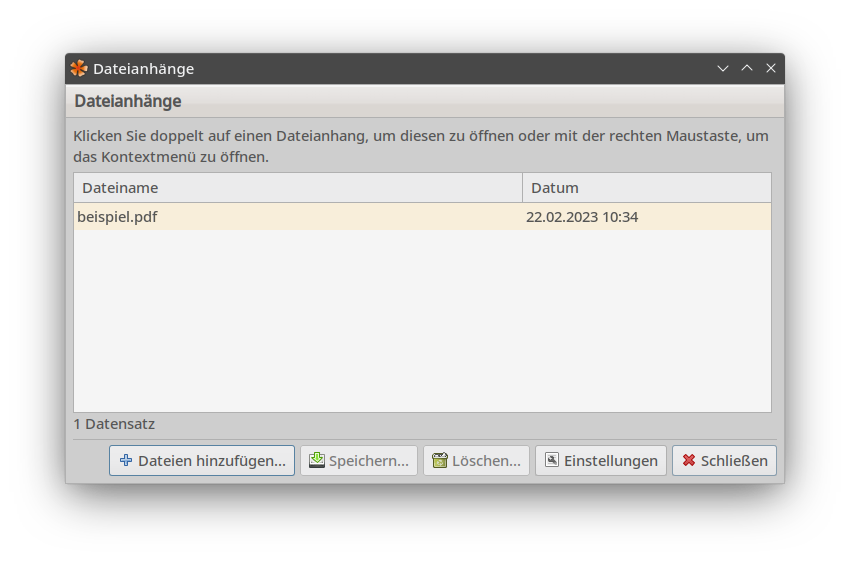Click the Dateianhänge window title text

(x=144, y=69)
